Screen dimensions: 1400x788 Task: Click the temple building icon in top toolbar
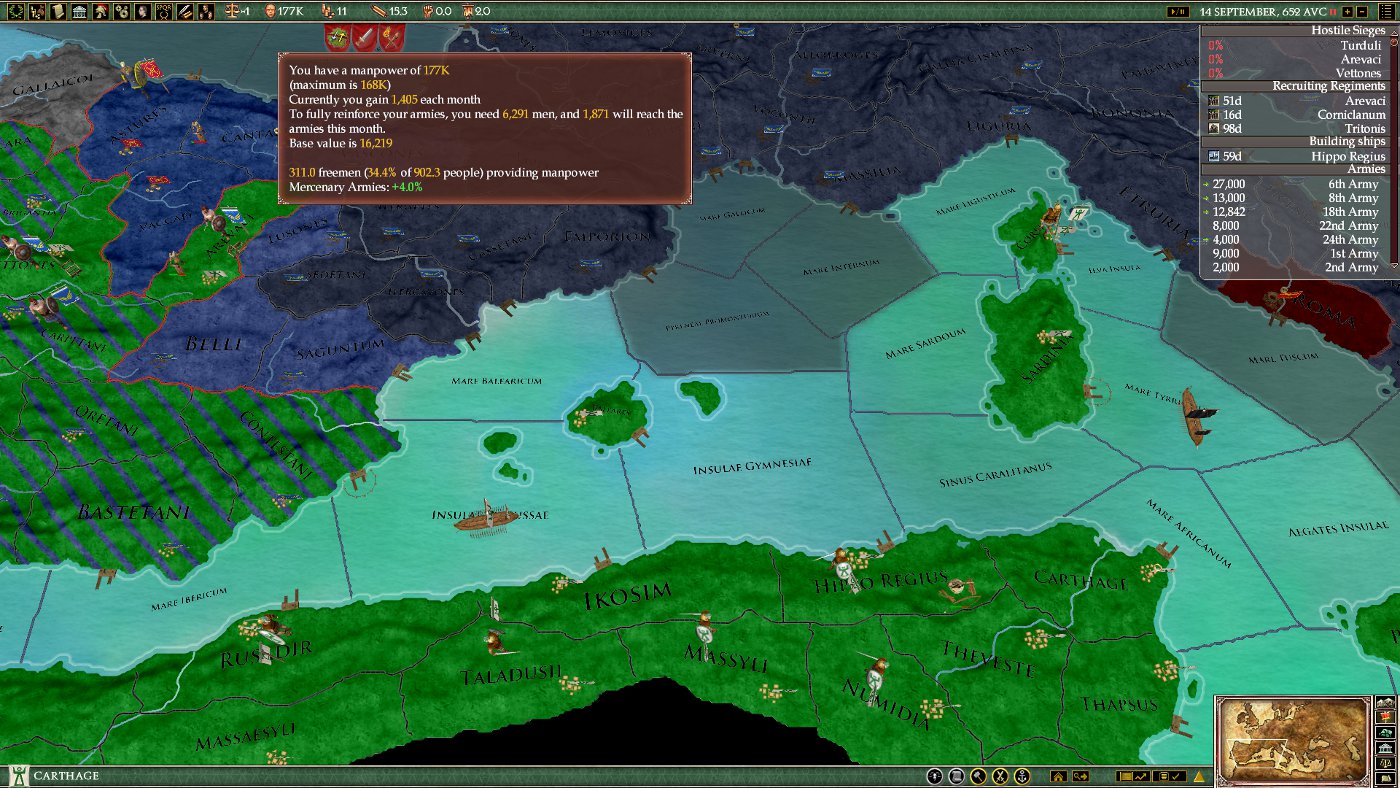pos(79,12)
